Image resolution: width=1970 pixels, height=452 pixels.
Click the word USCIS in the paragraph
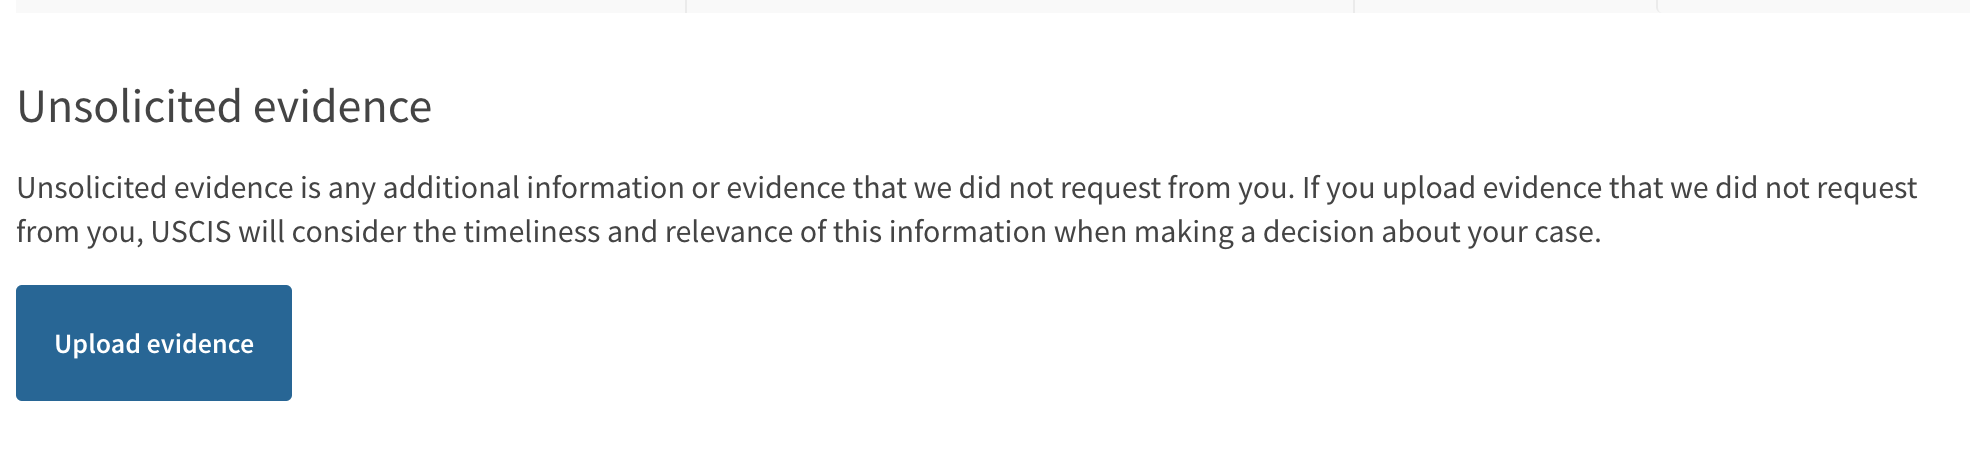coord(191,232)
